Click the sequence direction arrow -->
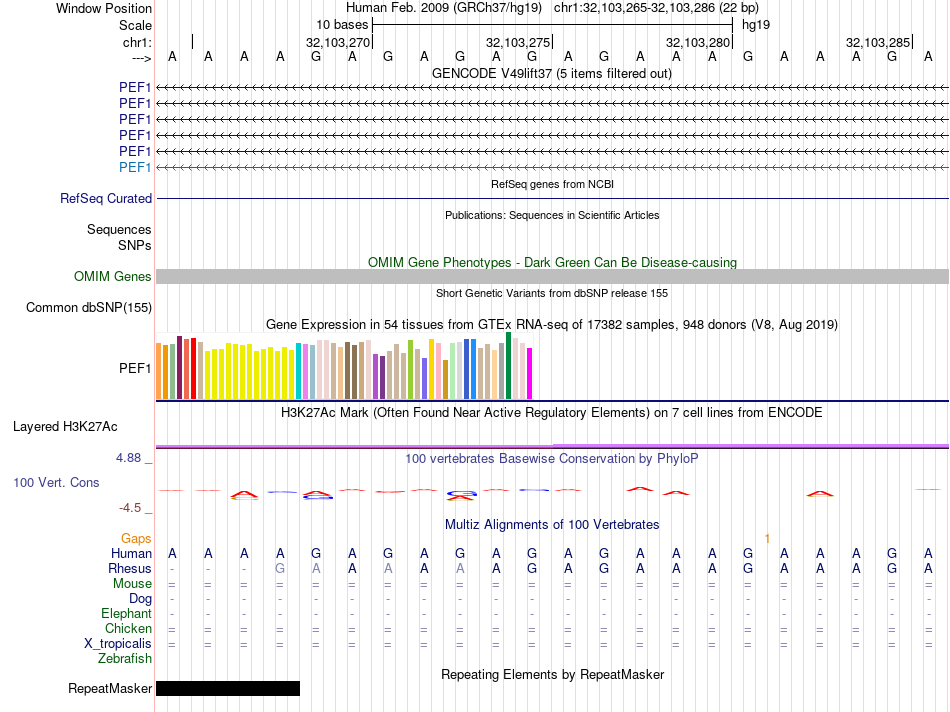950x712 pixels. tap(141, 58)
